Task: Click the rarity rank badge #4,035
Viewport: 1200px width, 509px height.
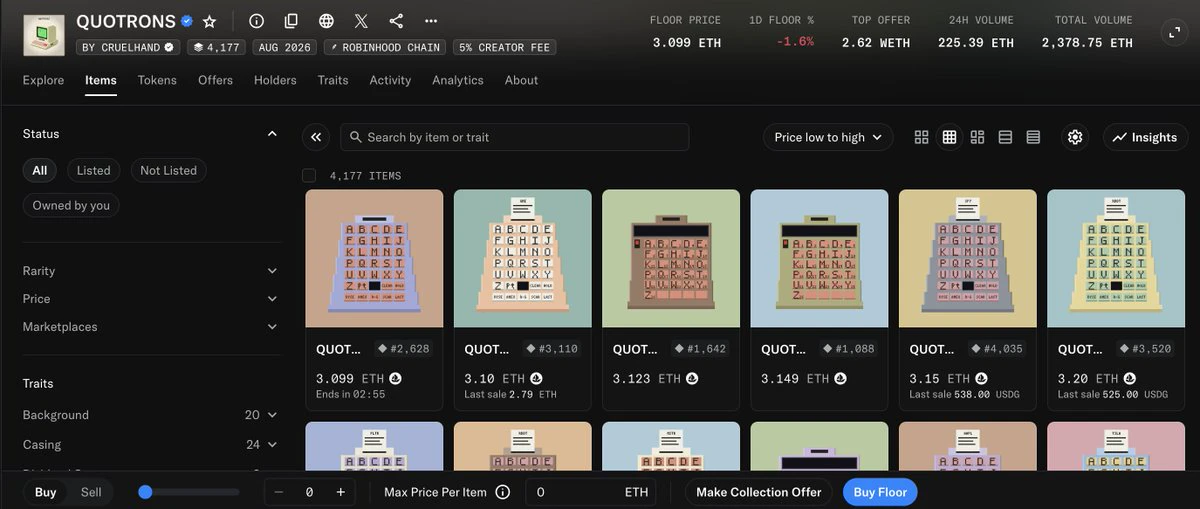Action: [997, 349]
